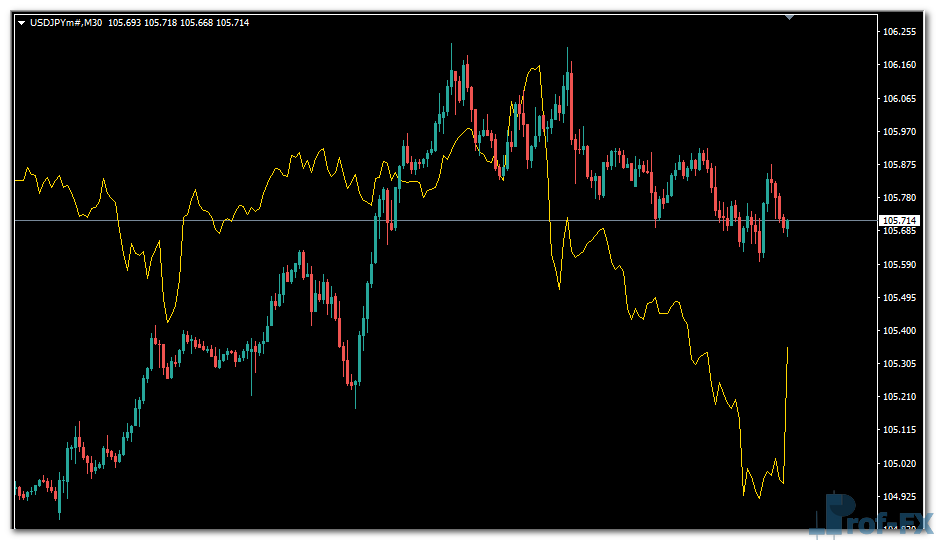This screenshot has width=936, height=540.
Task: Select the 104.925 level on price scale
Action: [900, 496]
